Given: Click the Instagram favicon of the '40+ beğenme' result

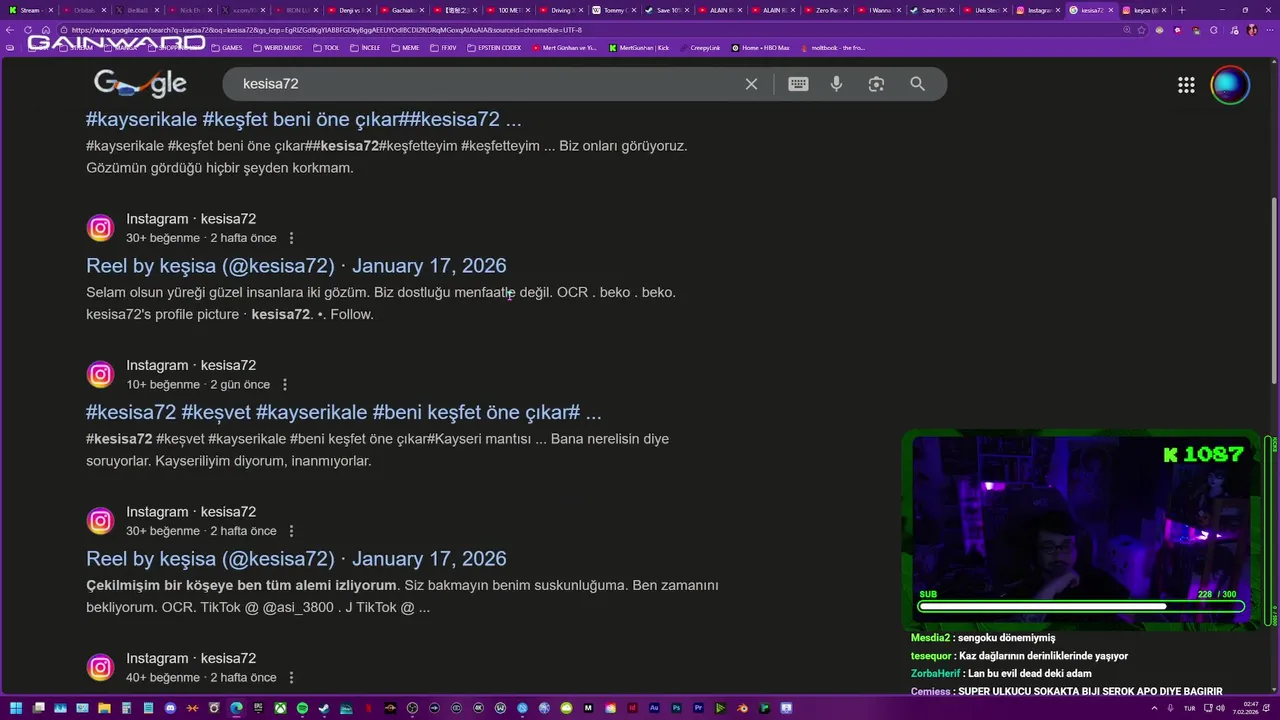Looking at the screenshot, I should click(100, 667).
